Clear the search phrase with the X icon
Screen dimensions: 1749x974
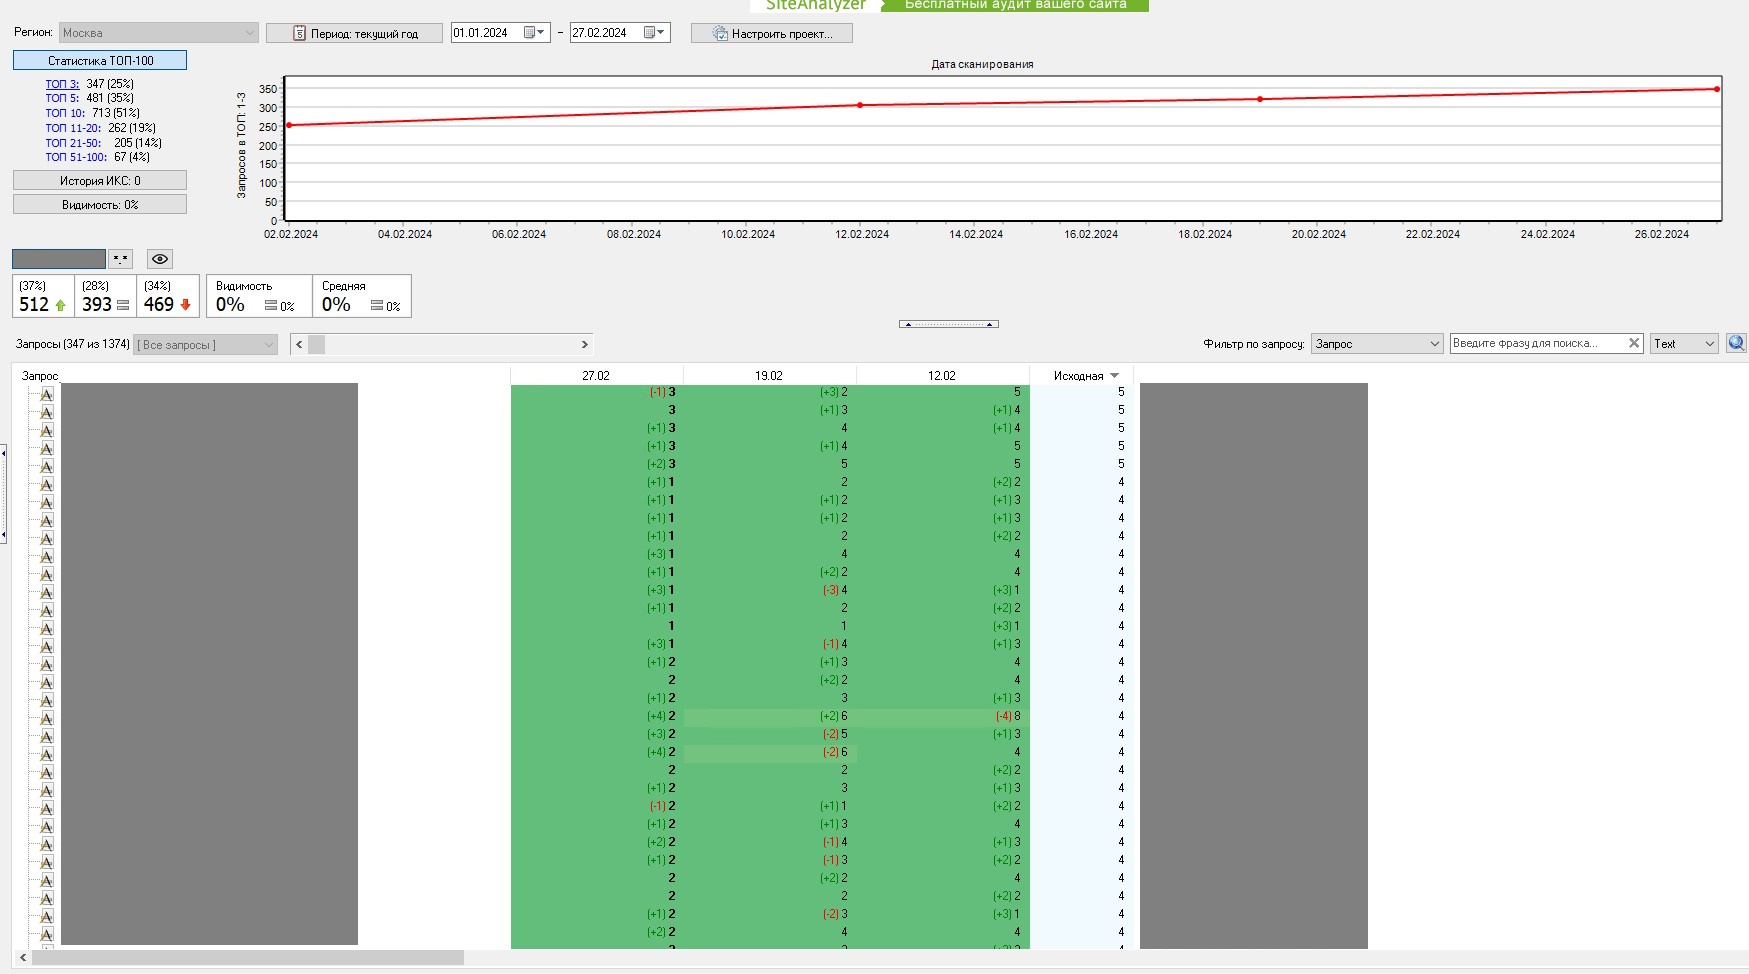(1634, 343)
